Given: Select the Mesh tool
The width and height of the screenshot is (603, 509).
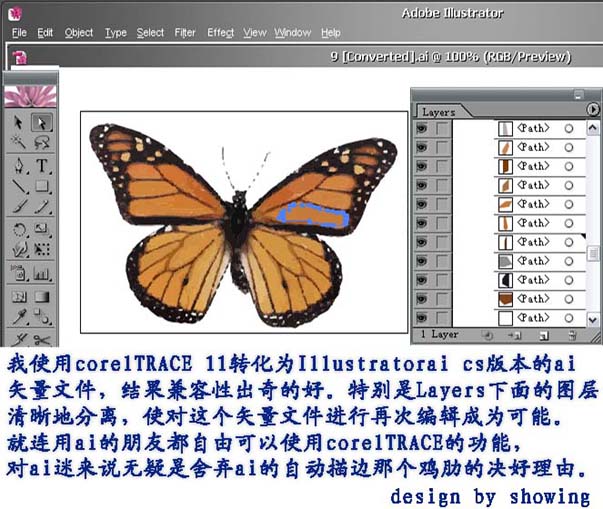Looking at the screenshot, I should [18, 296].
